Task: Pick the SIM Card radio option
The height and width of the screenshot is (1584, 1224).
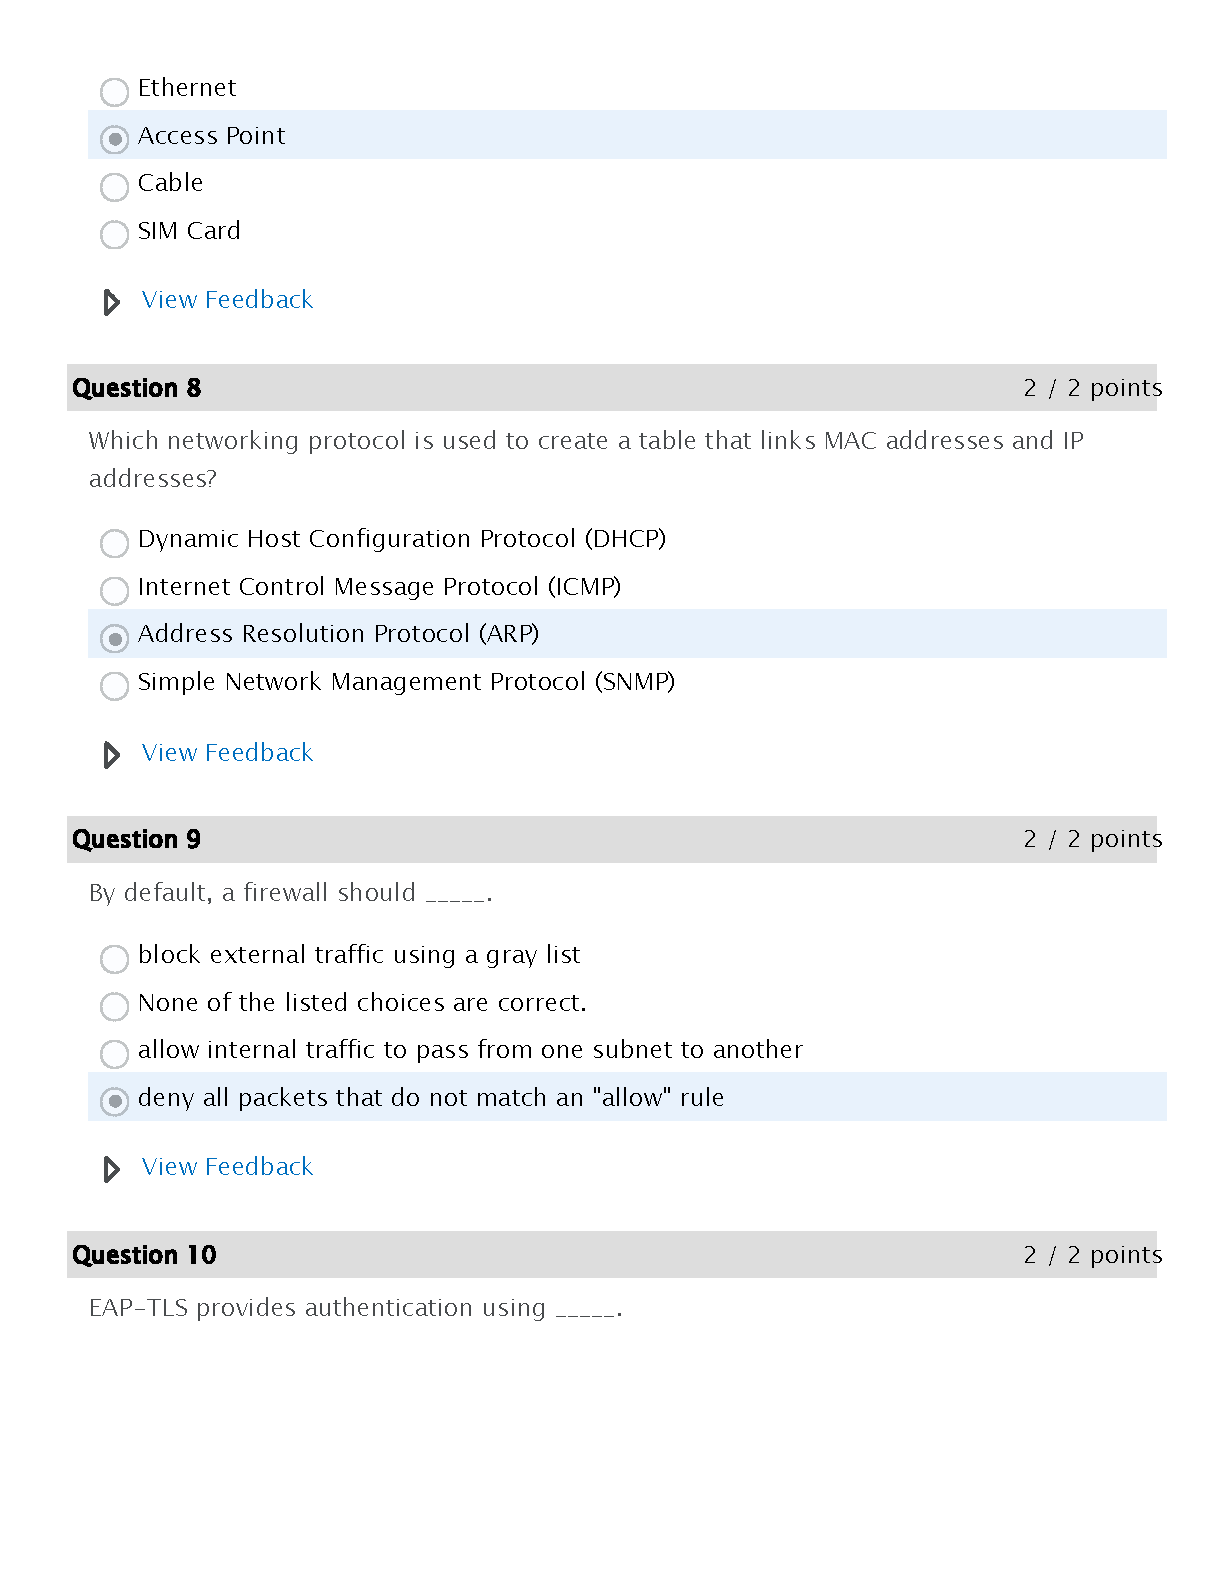Action: (x=115, y=235)
